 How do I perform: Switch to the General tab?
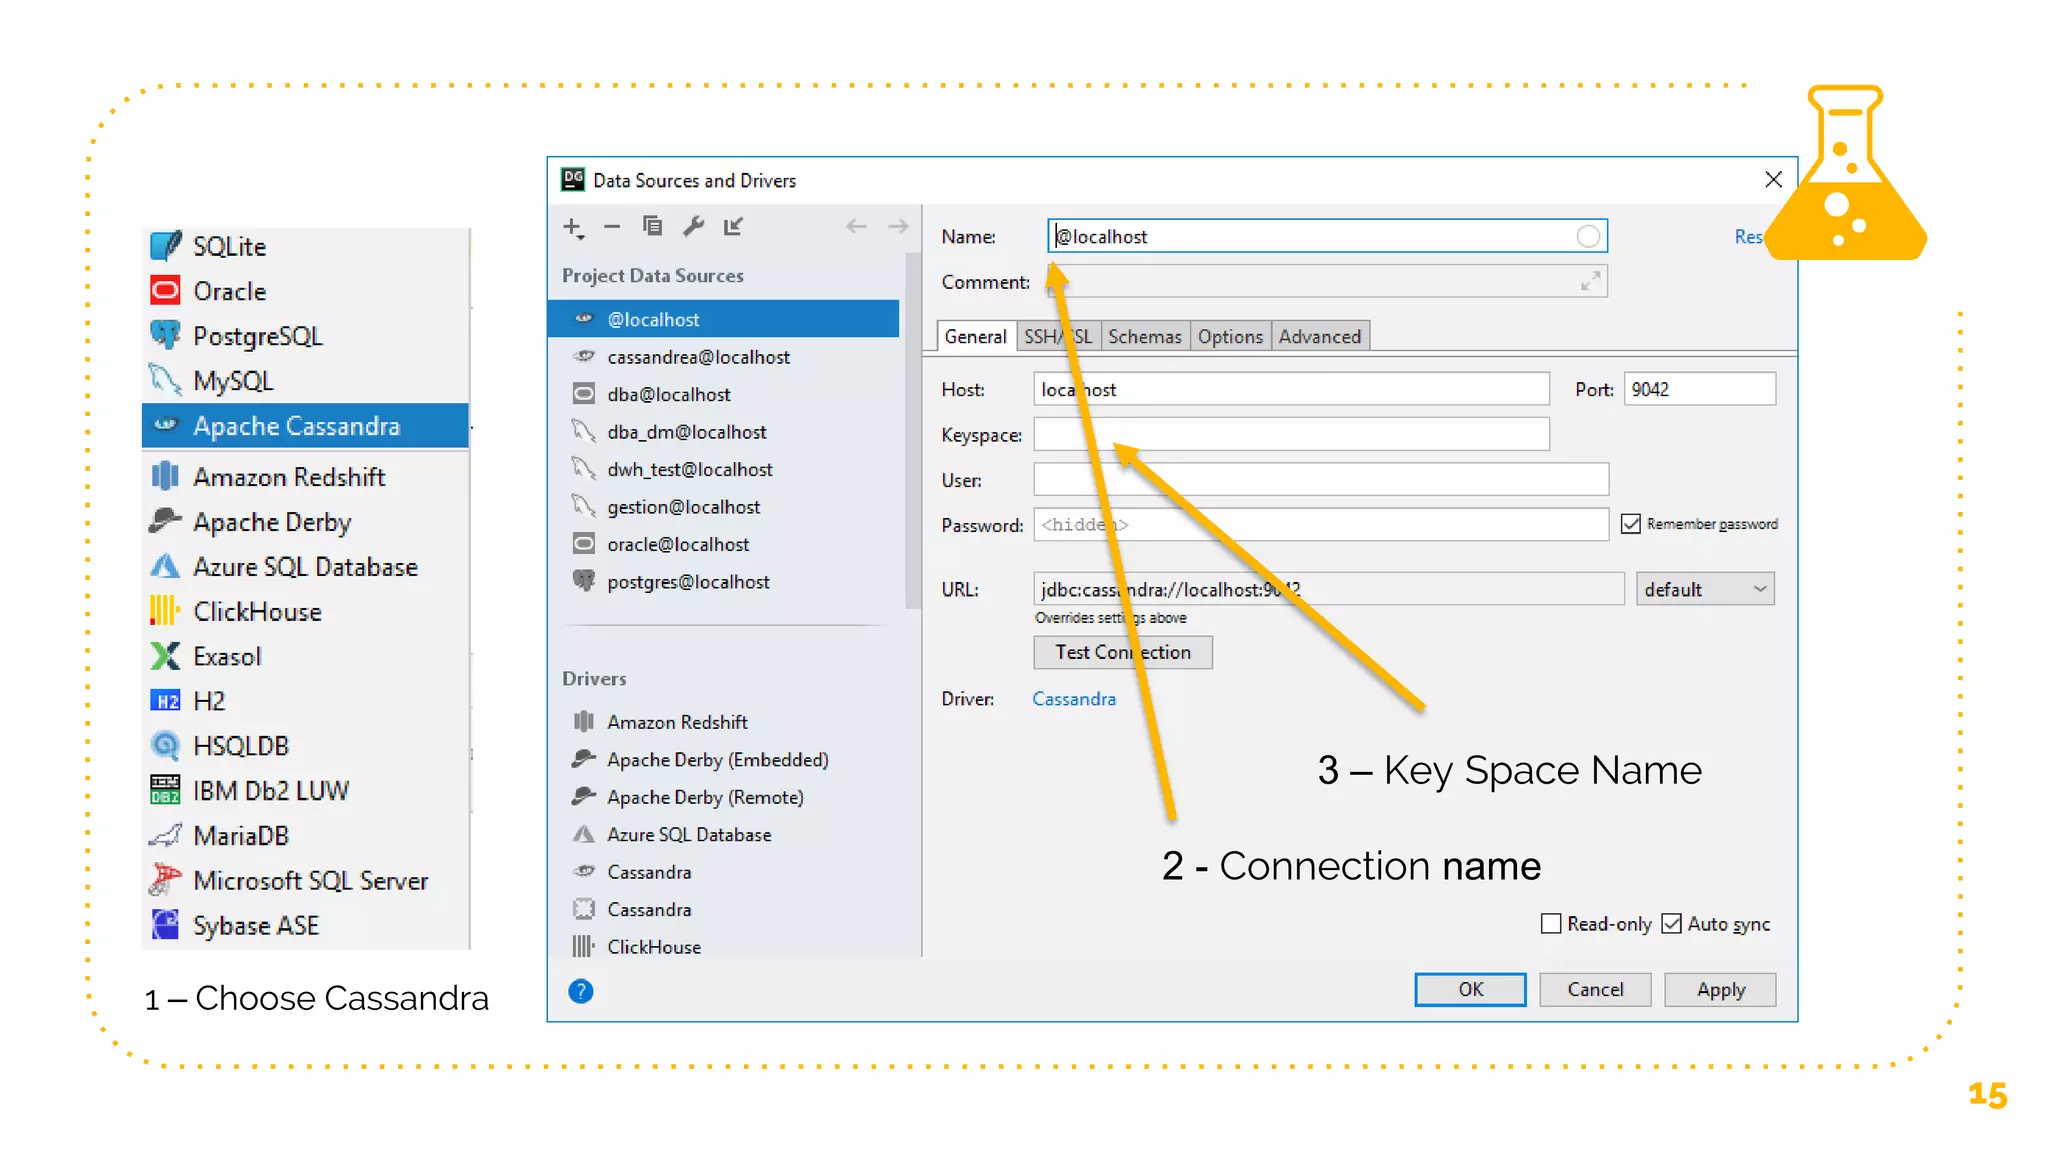pyautogui.click(x=975, y=336)
